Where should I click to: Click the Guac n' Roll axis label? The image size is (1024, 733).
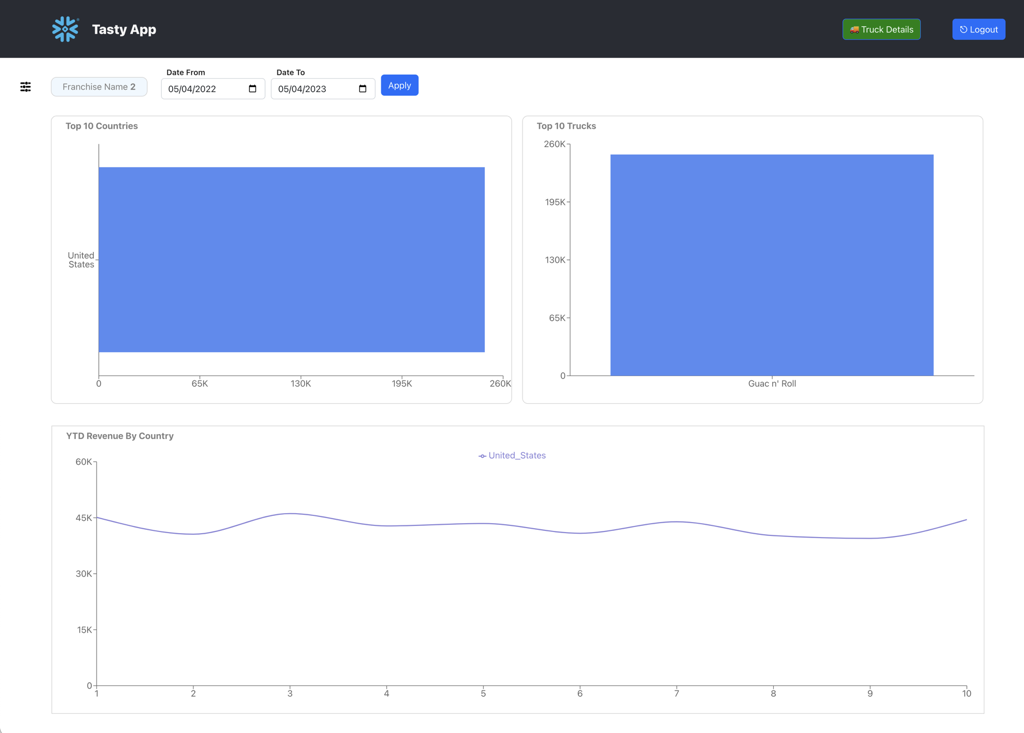pos(772,384)
